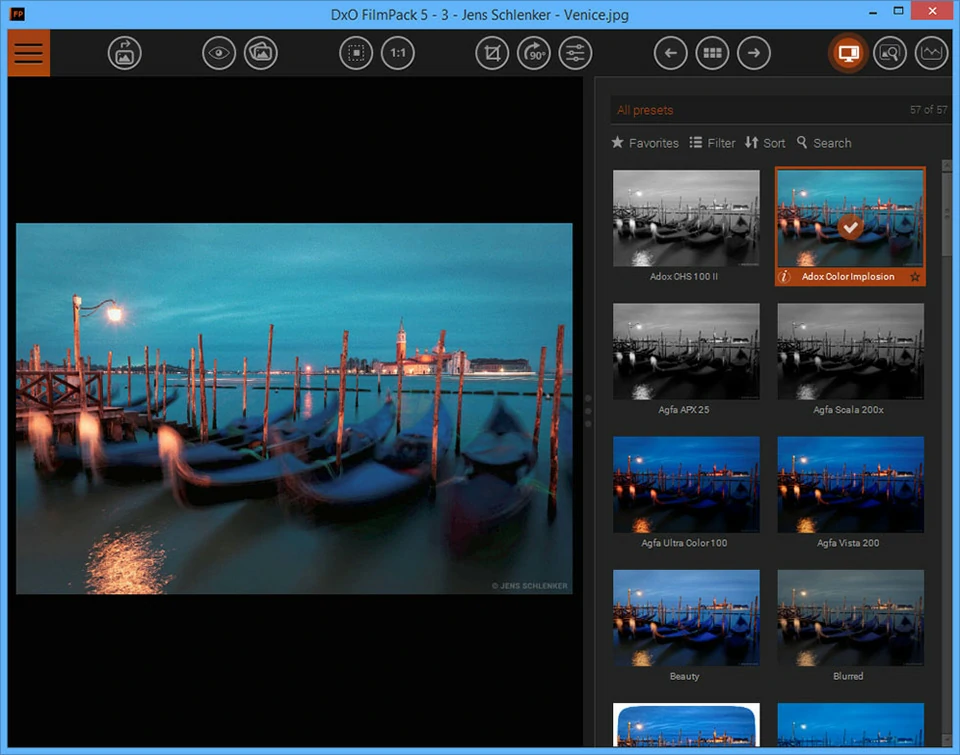Click the main Venice image preview

[294, 408]
